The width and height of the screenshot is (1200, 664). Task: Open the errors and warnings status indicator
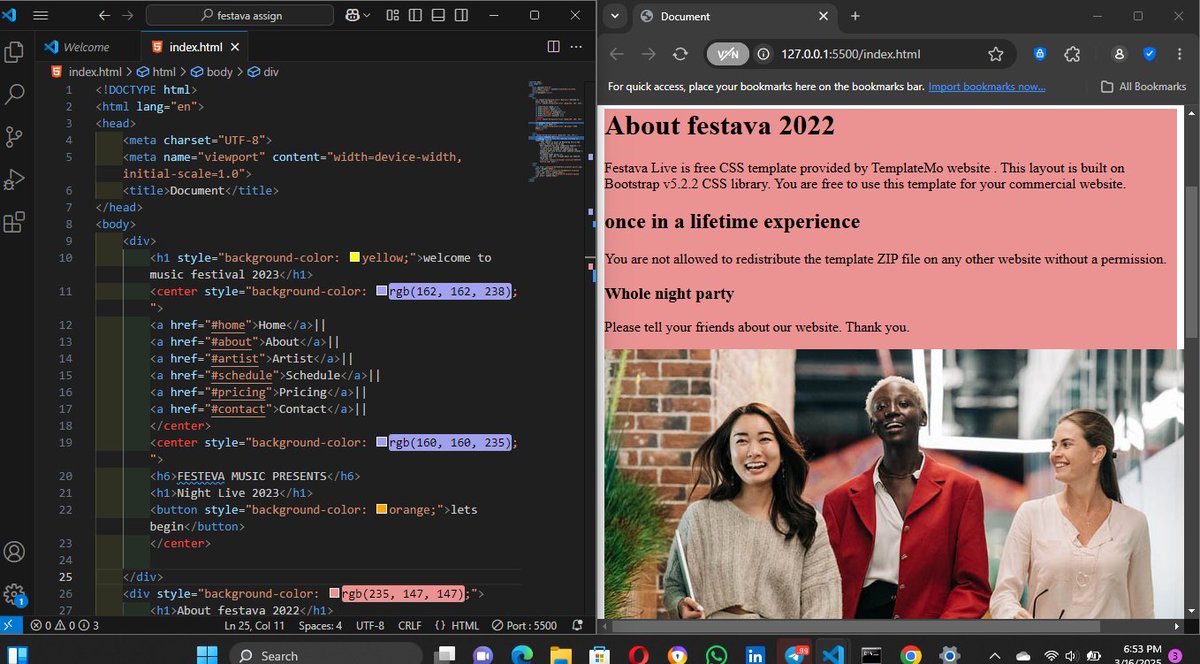pos(64,625)
